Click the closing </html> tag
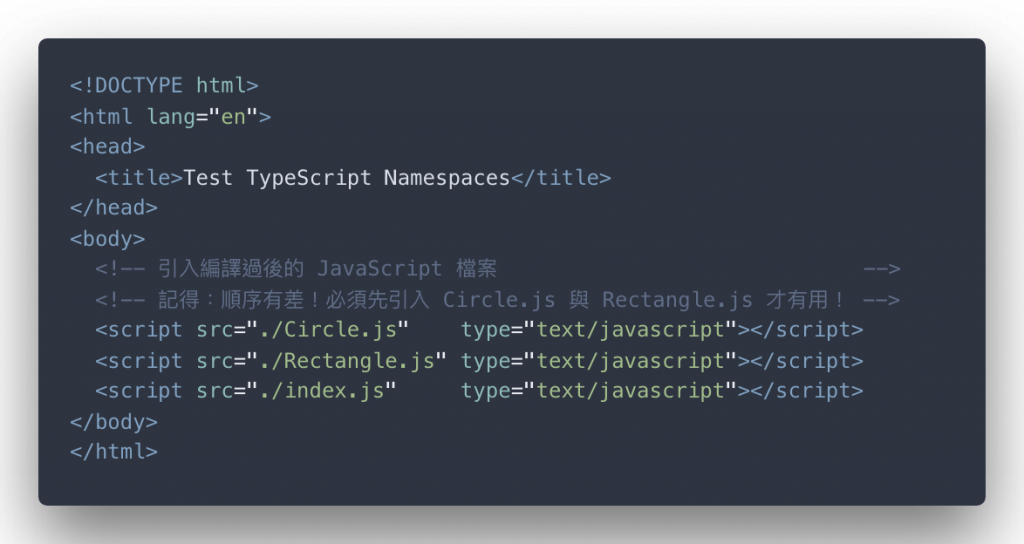 (x=114, y=452)
